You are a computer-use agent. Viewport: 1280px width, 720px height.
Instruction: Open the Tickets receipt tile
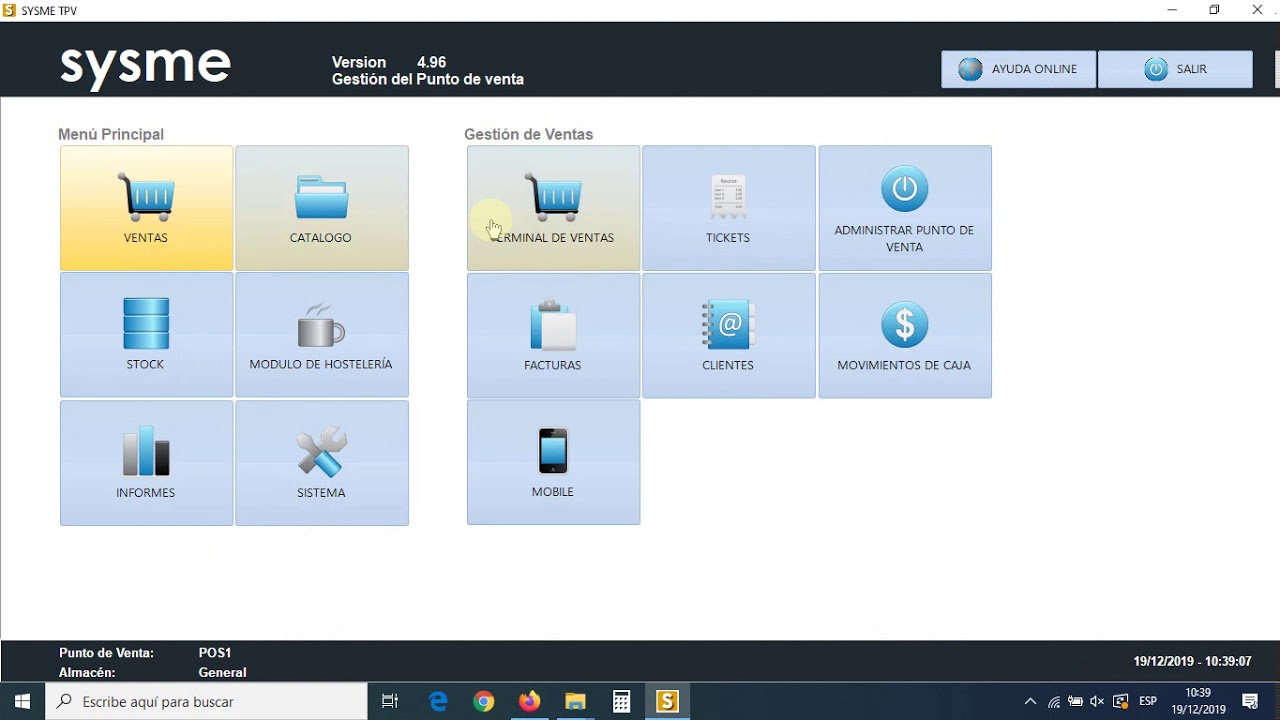729,208
